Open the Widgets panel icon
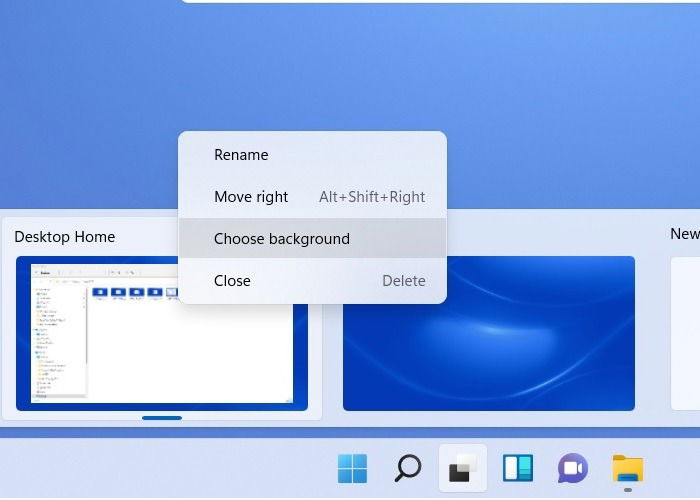The image size is (700, 500). tap(518, 468)
